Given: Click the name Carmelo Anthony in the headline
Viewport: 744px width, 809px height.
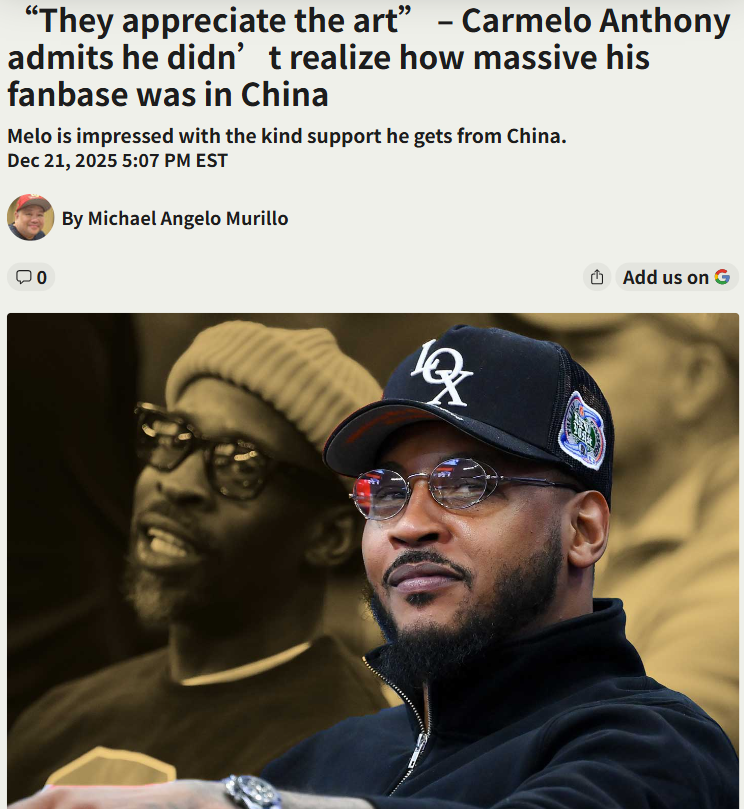Looking at the screenshot, I should [x=596, y=21].
